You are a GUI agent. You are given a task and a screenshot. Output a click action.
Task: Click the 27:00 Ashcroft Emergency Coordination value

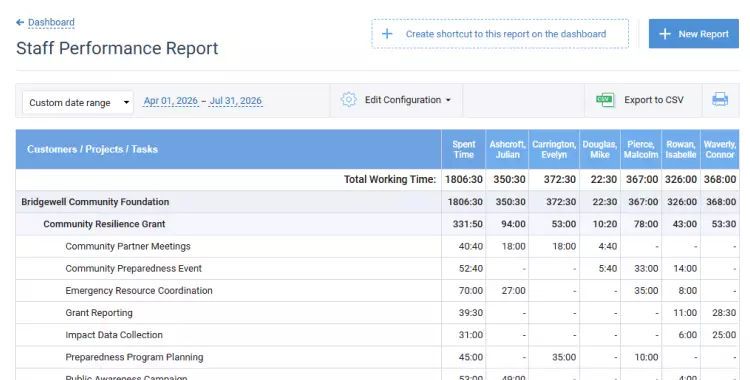[x=513, y=291]
